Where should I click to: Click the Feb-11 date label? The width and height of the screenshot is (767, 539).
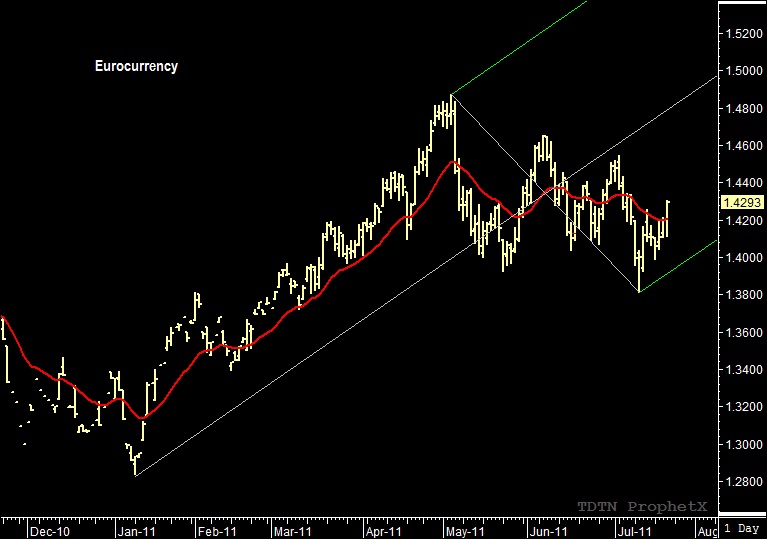pyautogui.click(x=217, y=532)
